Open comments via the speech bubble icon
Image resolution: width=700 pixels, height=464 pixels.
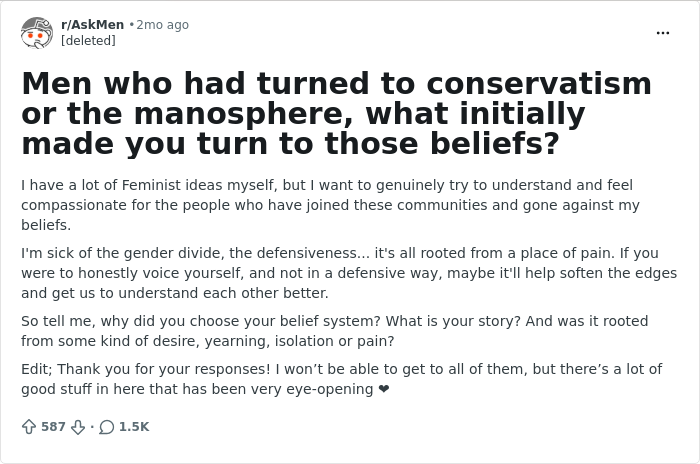coord(106,427)
